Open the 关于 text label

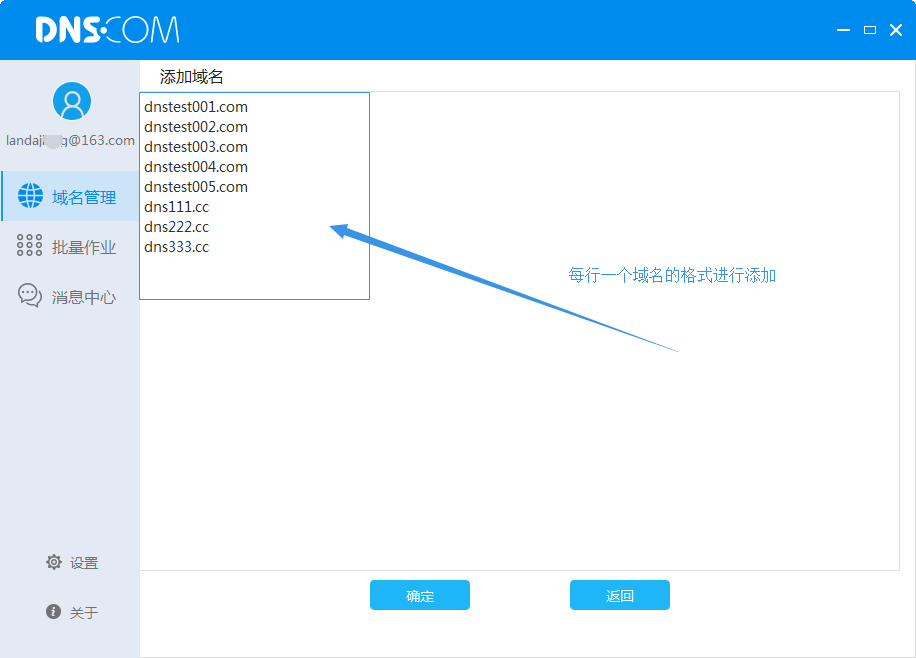(x=84, y=612)
